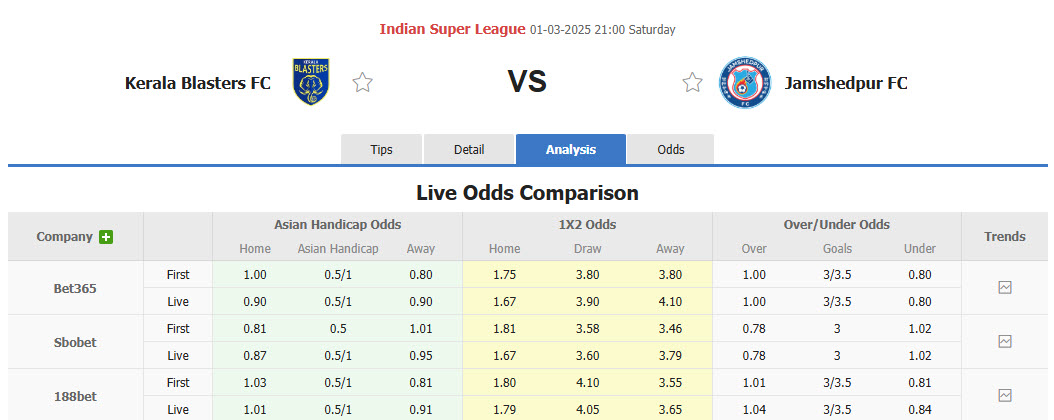This screenshot has width=1054, height=420.
Task: Click the Jamshedpur FC crest logo
Action: (745, 83)
